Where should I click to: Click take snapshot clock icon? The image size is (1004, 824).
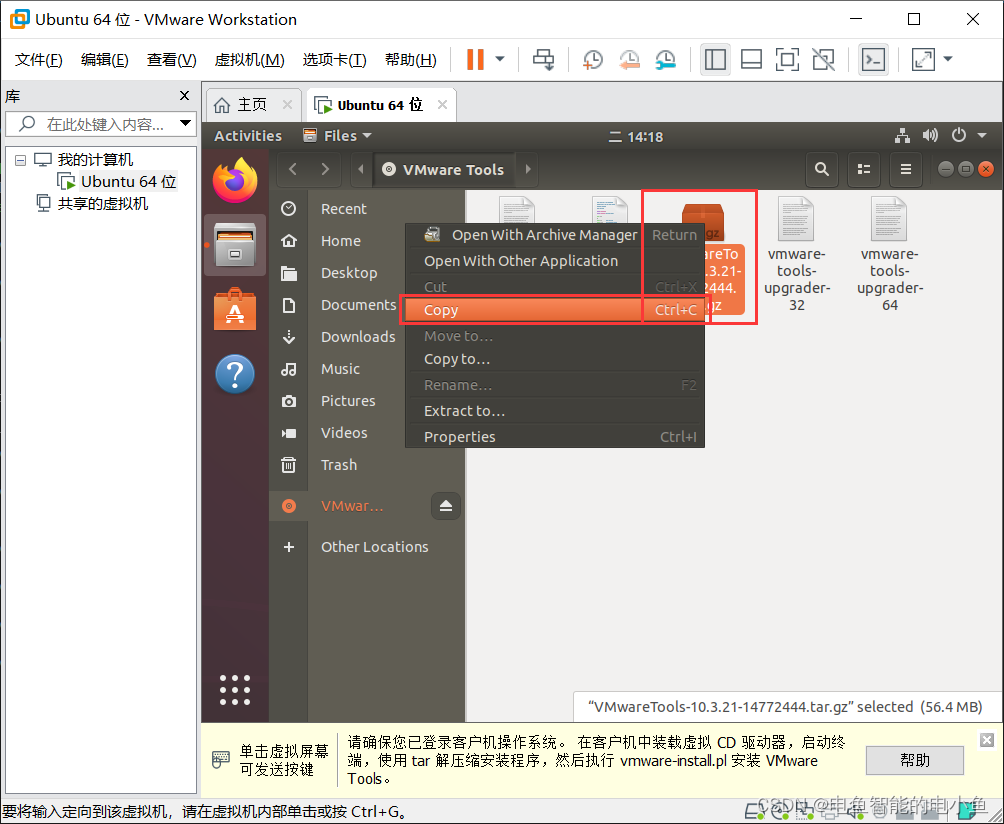[x=592, y=60]
